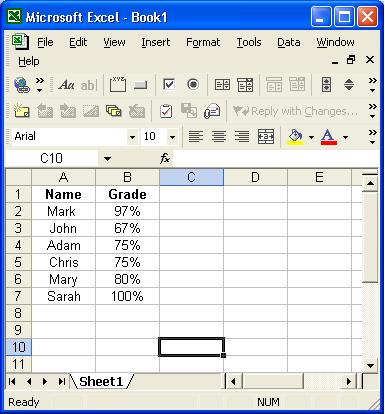Select row 10 header

tap(19, 347)
